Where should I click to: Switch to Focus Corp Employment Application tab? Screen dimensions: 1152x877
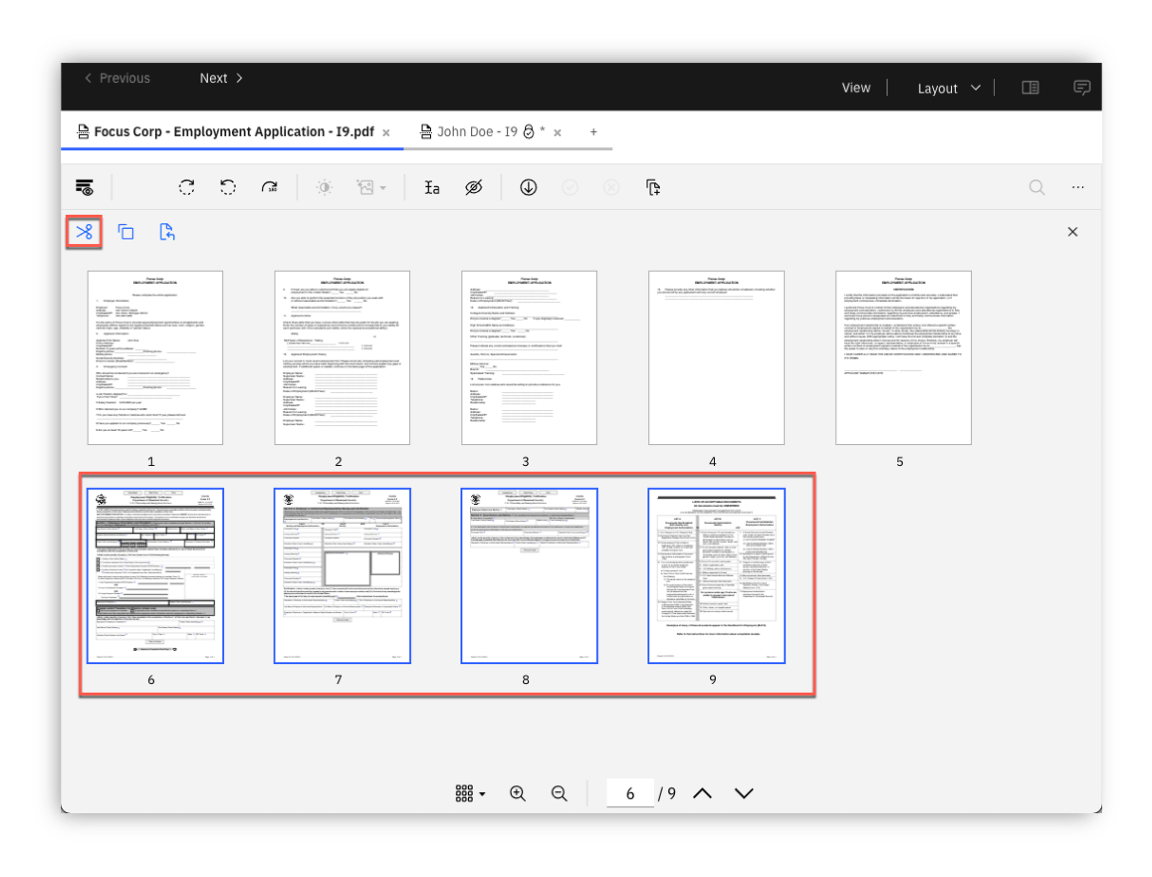tap(234, 131)
